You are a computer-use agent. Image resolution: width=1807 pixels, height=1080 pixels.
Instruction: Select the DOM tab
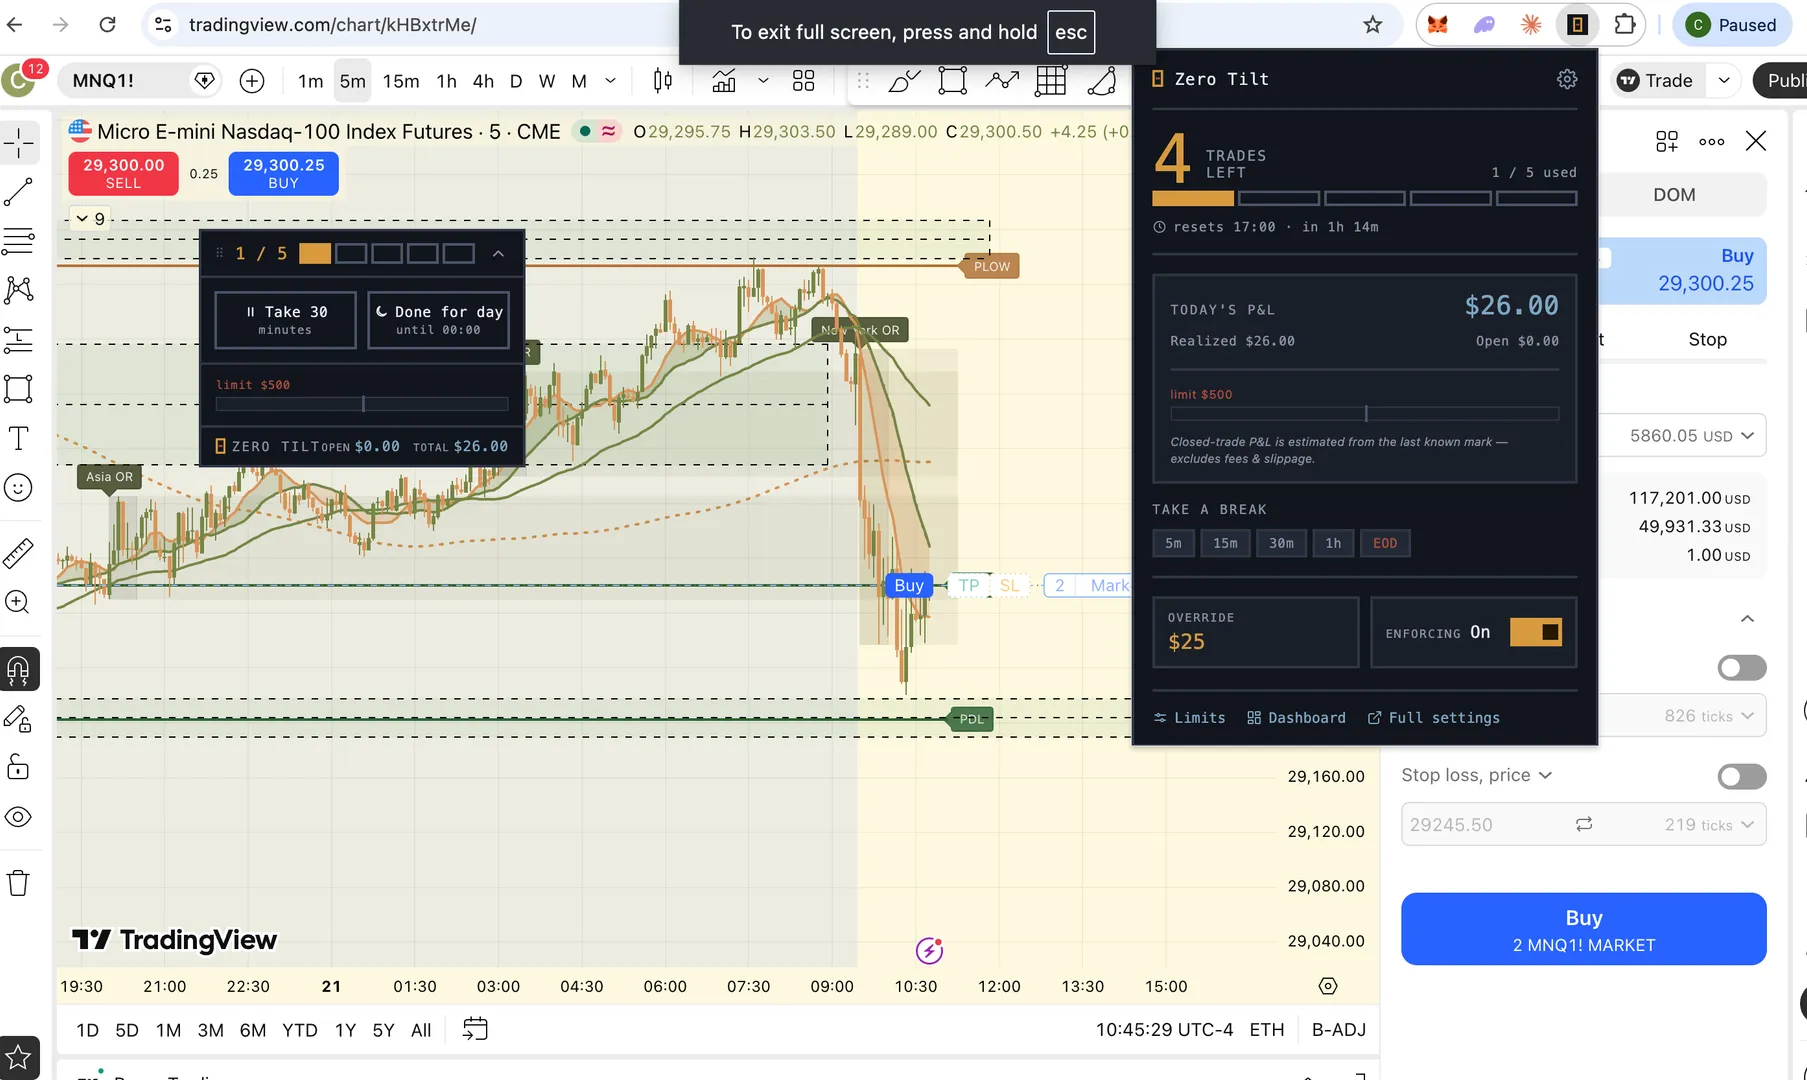coord(1674,195)
